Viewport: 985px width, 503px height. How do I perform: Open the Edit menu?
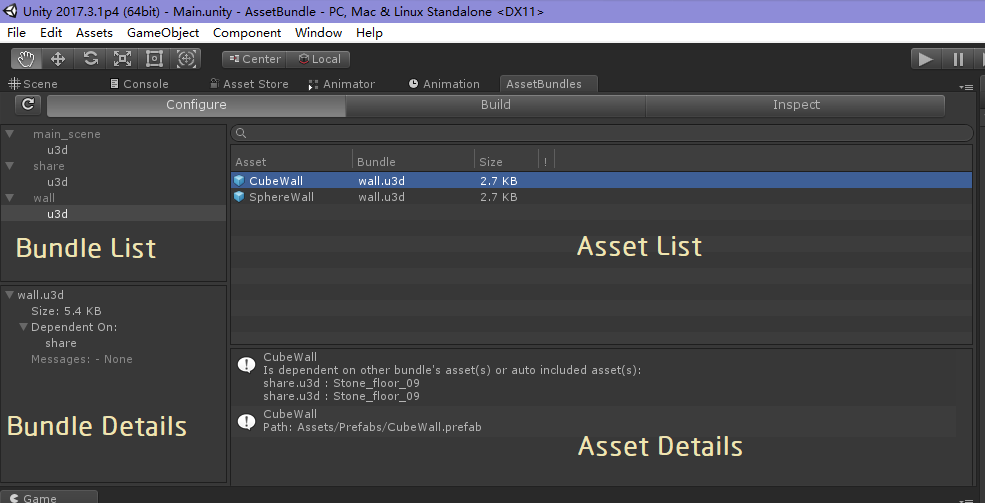point(51,33)
